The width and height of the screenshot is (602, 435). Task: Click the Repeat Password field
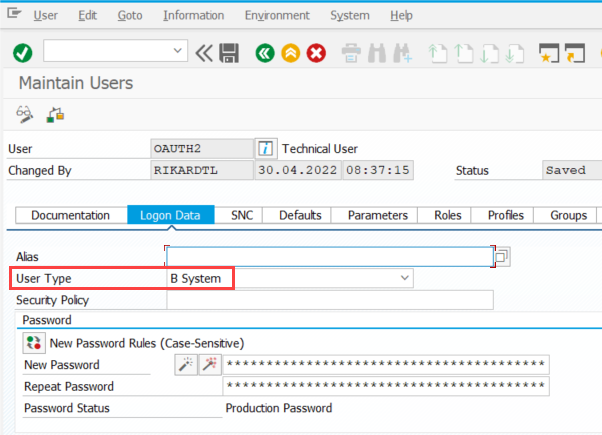pos(386,386)
